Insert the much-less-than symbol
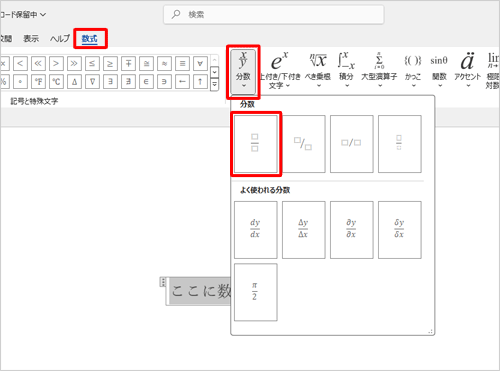The image size is (500, 371). click(x=38, y=63)
